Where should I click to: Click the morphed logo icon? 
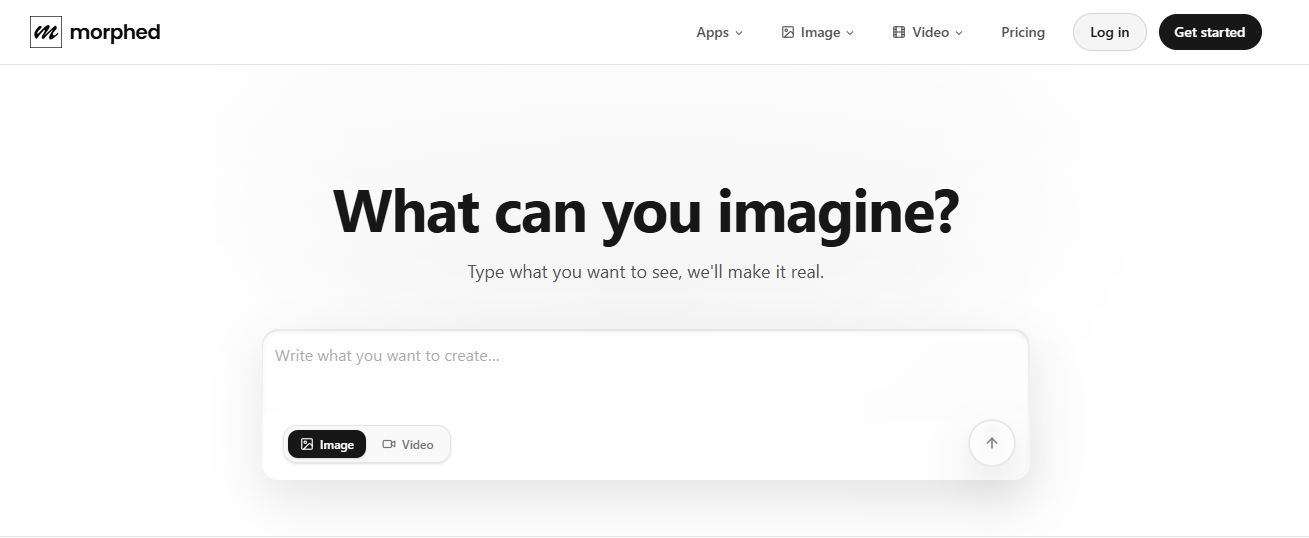coord(46,32)
